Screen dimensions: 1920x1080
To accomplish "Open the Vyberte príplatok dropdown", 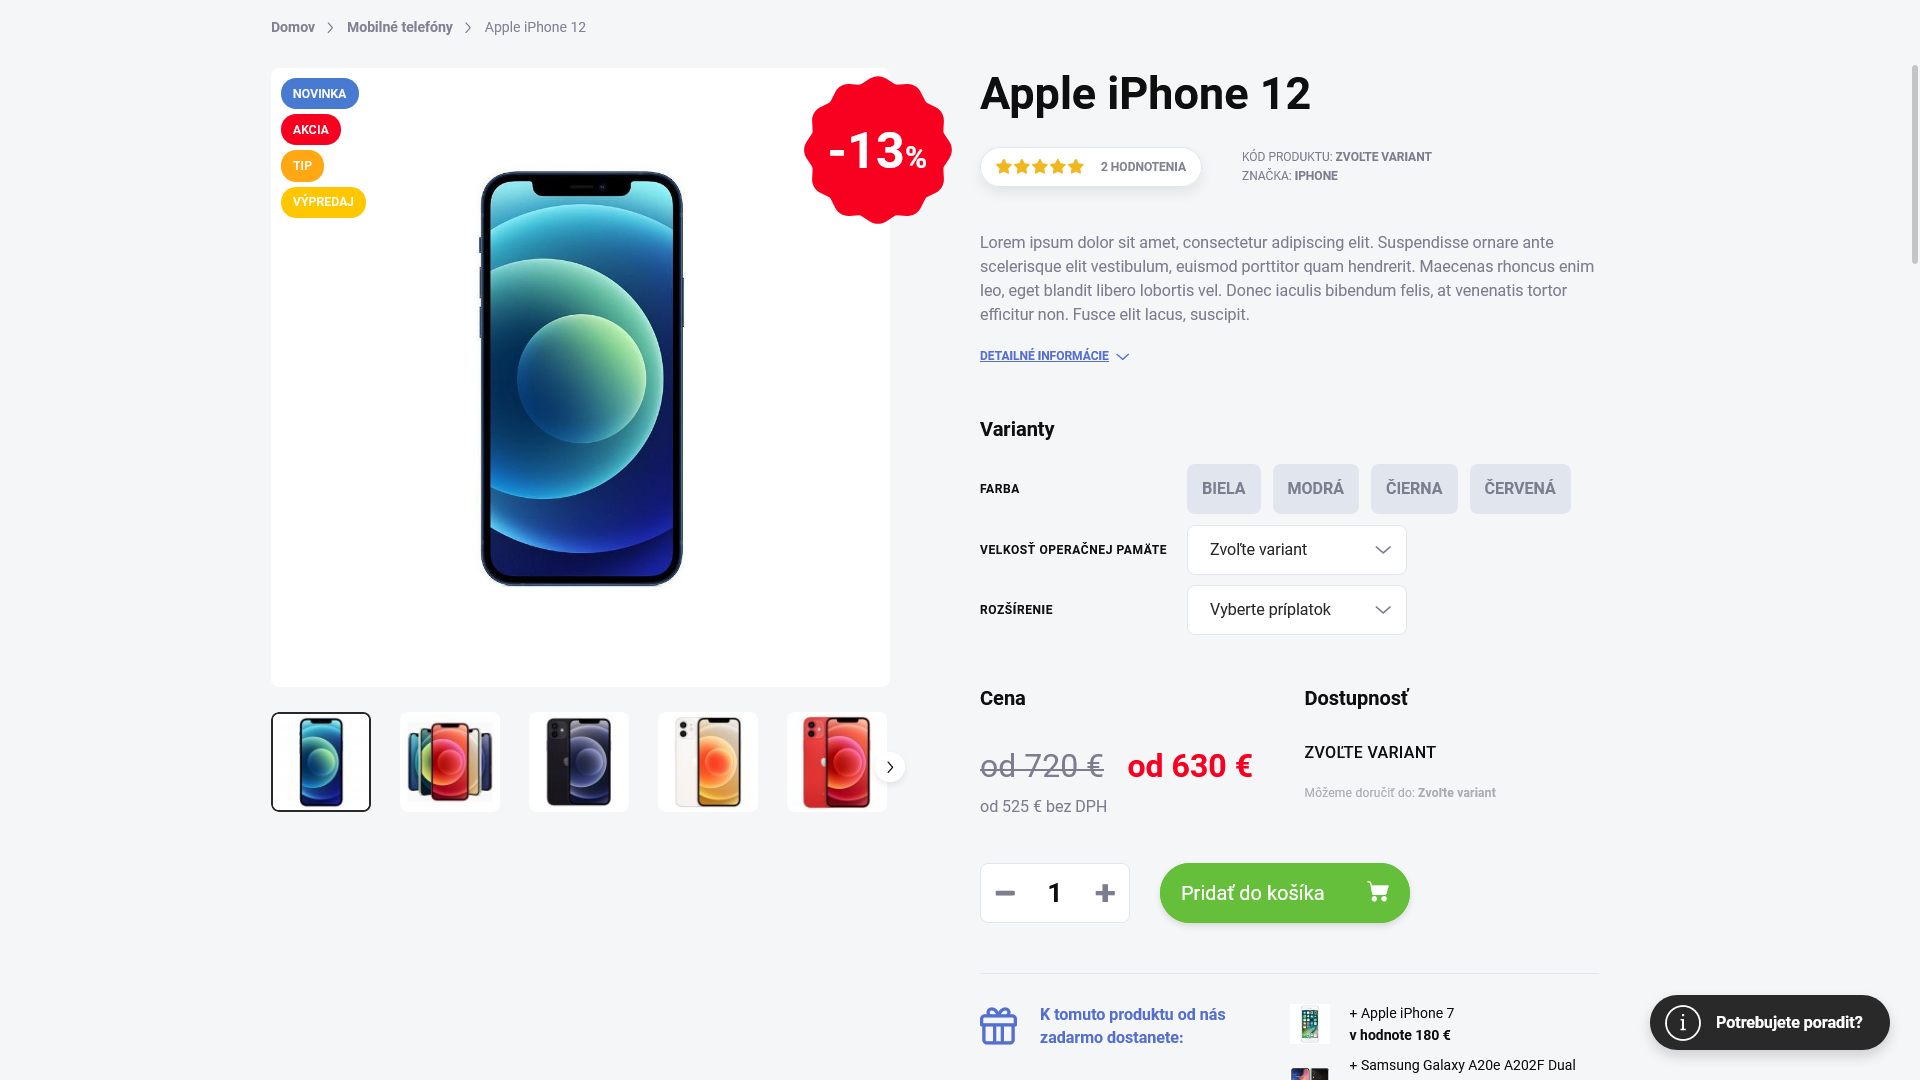I will click(x=1296, y=610).
